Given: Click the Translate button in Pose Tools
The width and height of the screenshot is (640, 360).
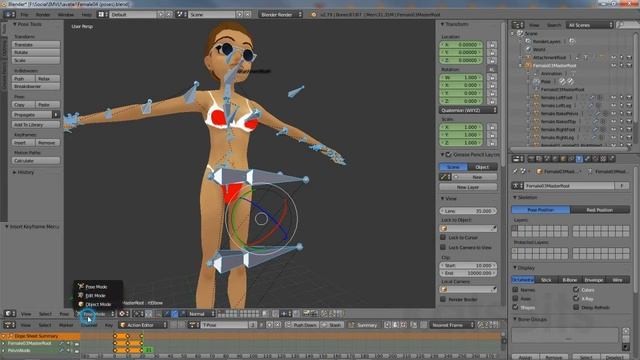Looking at the screenshot, I should 36,44.
